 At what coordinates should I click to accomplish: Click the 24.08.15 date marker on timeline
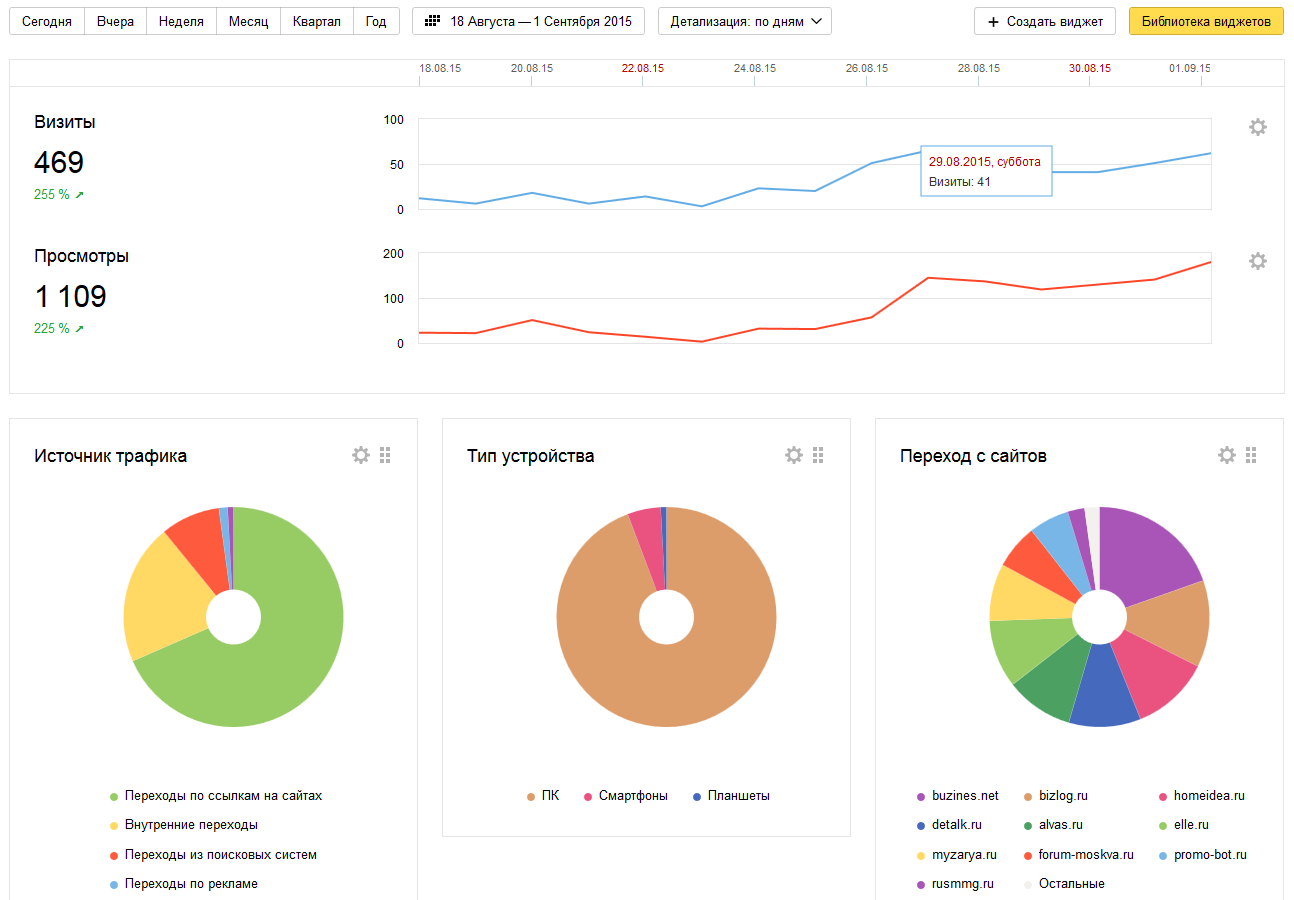754,69
